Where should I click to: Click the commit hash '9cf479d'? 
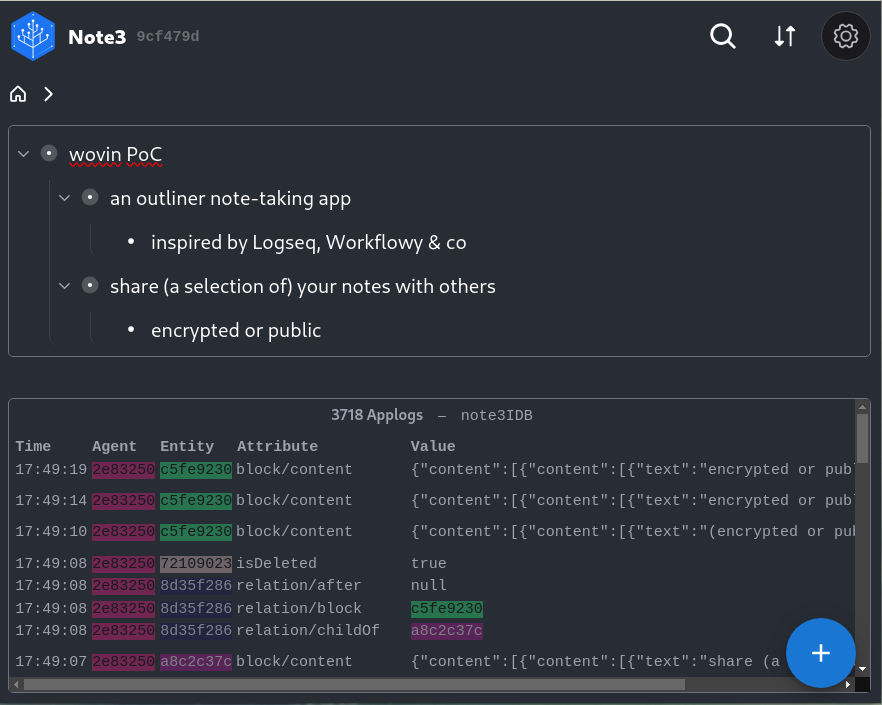pyautogui.click(x=168, y=37)
